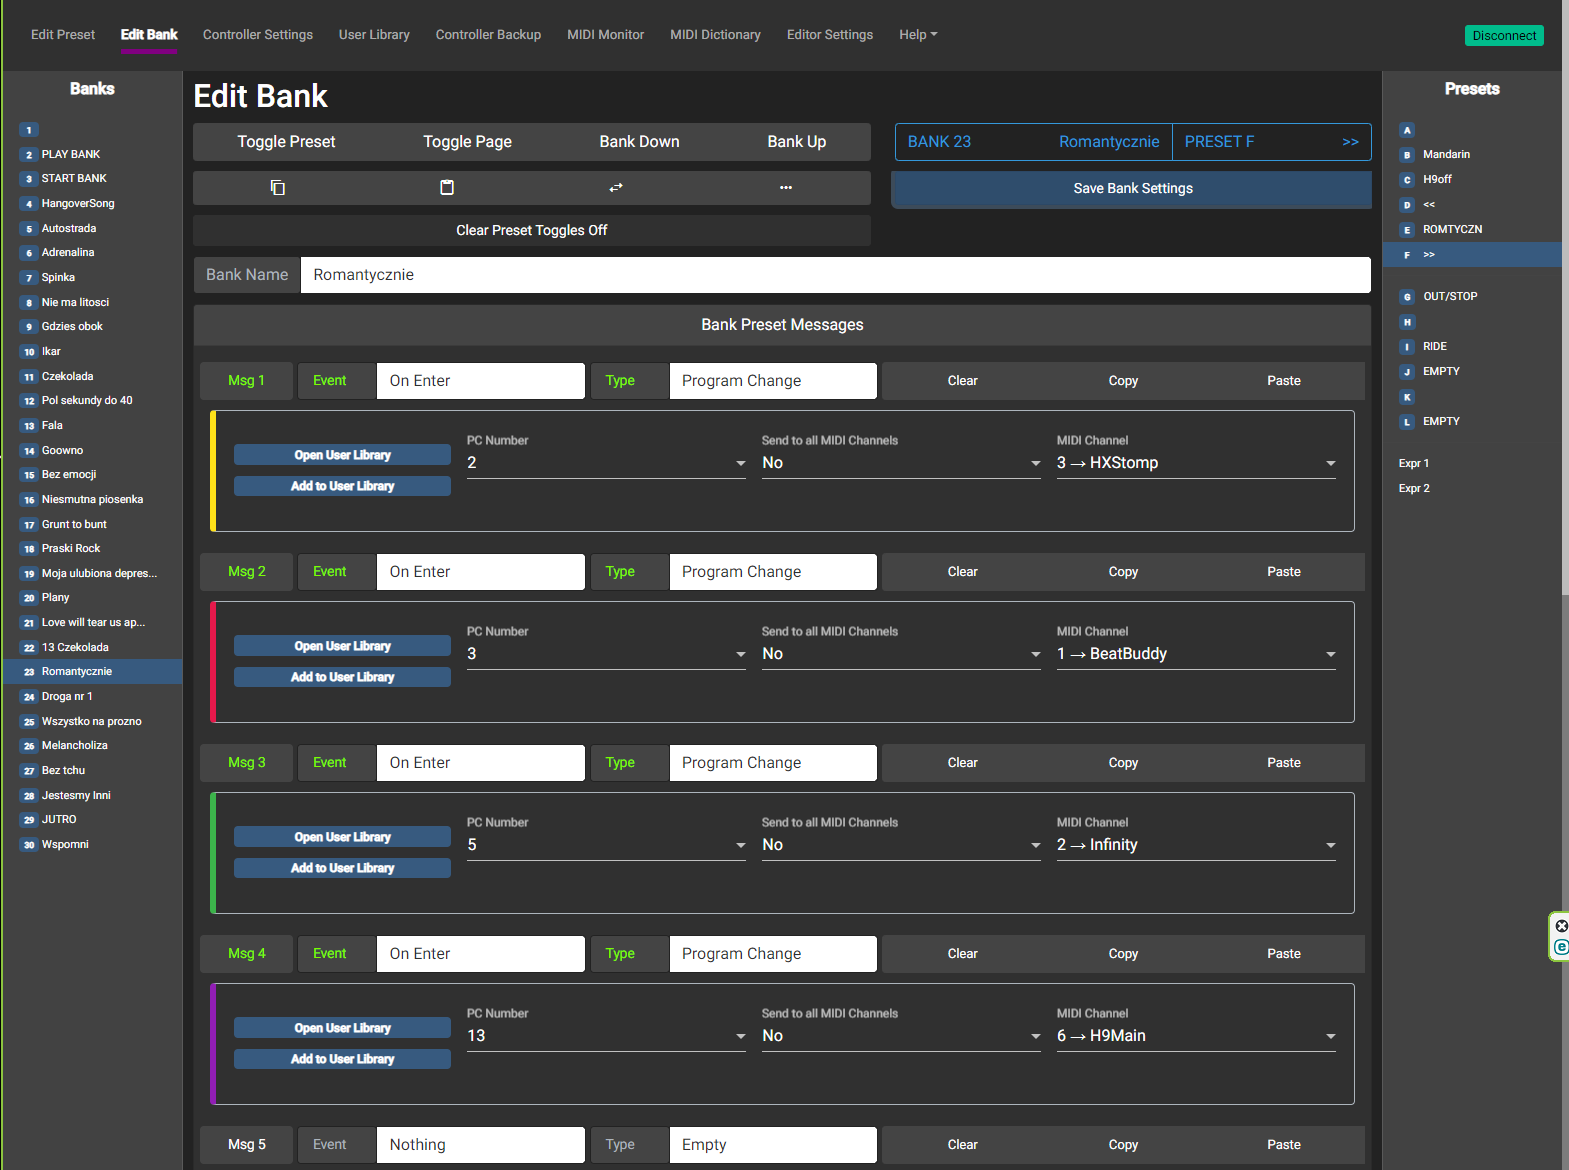Open the more options ellipsis icon

coord(786,188)
